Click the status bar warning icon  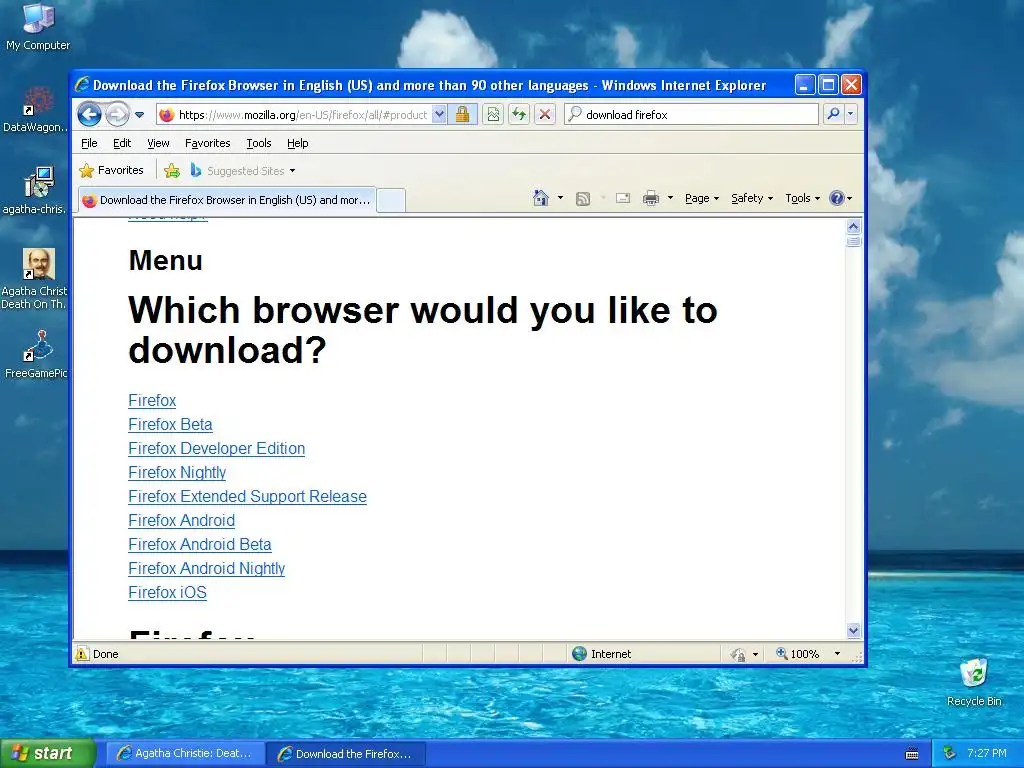pyautogui.click(x=82, y=654)
